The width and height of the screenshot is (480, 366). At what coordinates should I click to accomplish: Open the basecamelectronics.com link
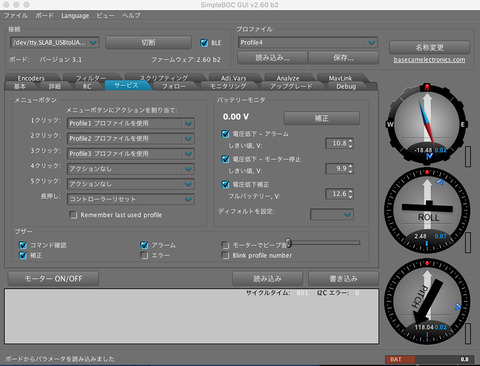tap(429, 60)
